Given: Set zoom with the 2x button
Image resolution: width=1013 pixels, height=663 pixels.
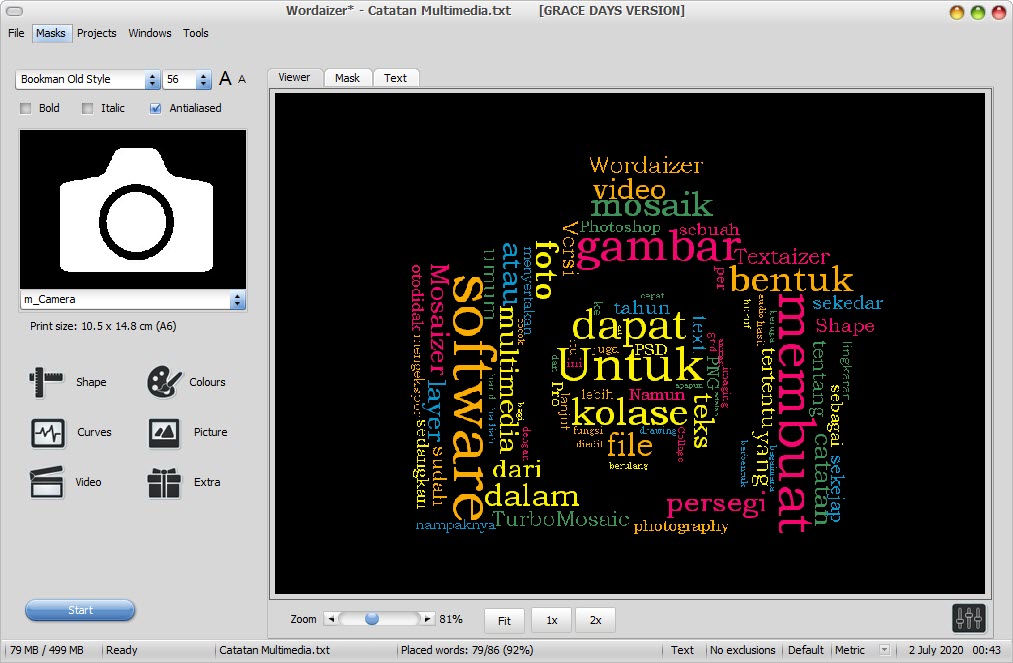Looking at the screenshot, I should pos(596,620).
